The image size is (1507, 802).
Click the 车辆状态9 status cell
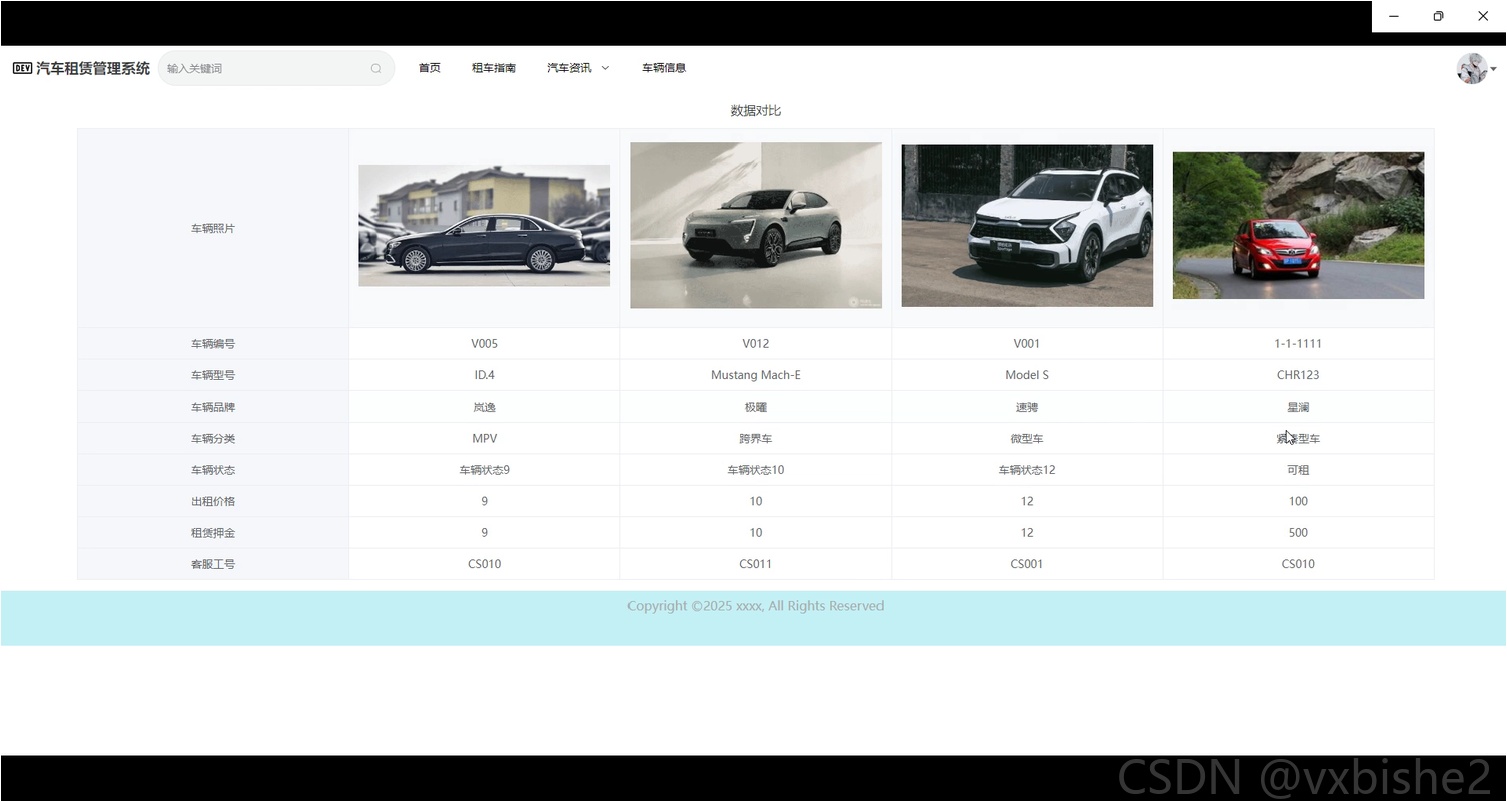tap(484, 470)
